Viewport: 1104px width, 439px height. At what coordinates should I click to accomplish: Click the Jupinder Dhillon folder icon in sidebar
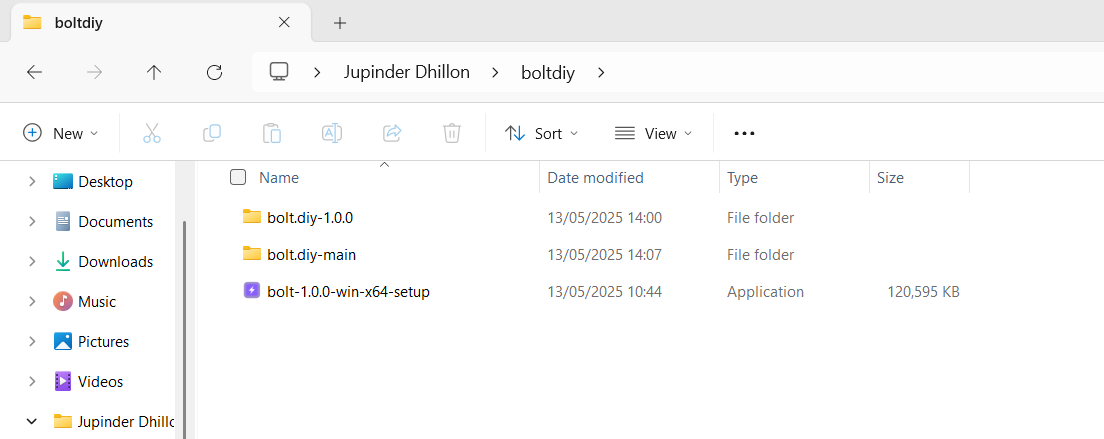63,421
